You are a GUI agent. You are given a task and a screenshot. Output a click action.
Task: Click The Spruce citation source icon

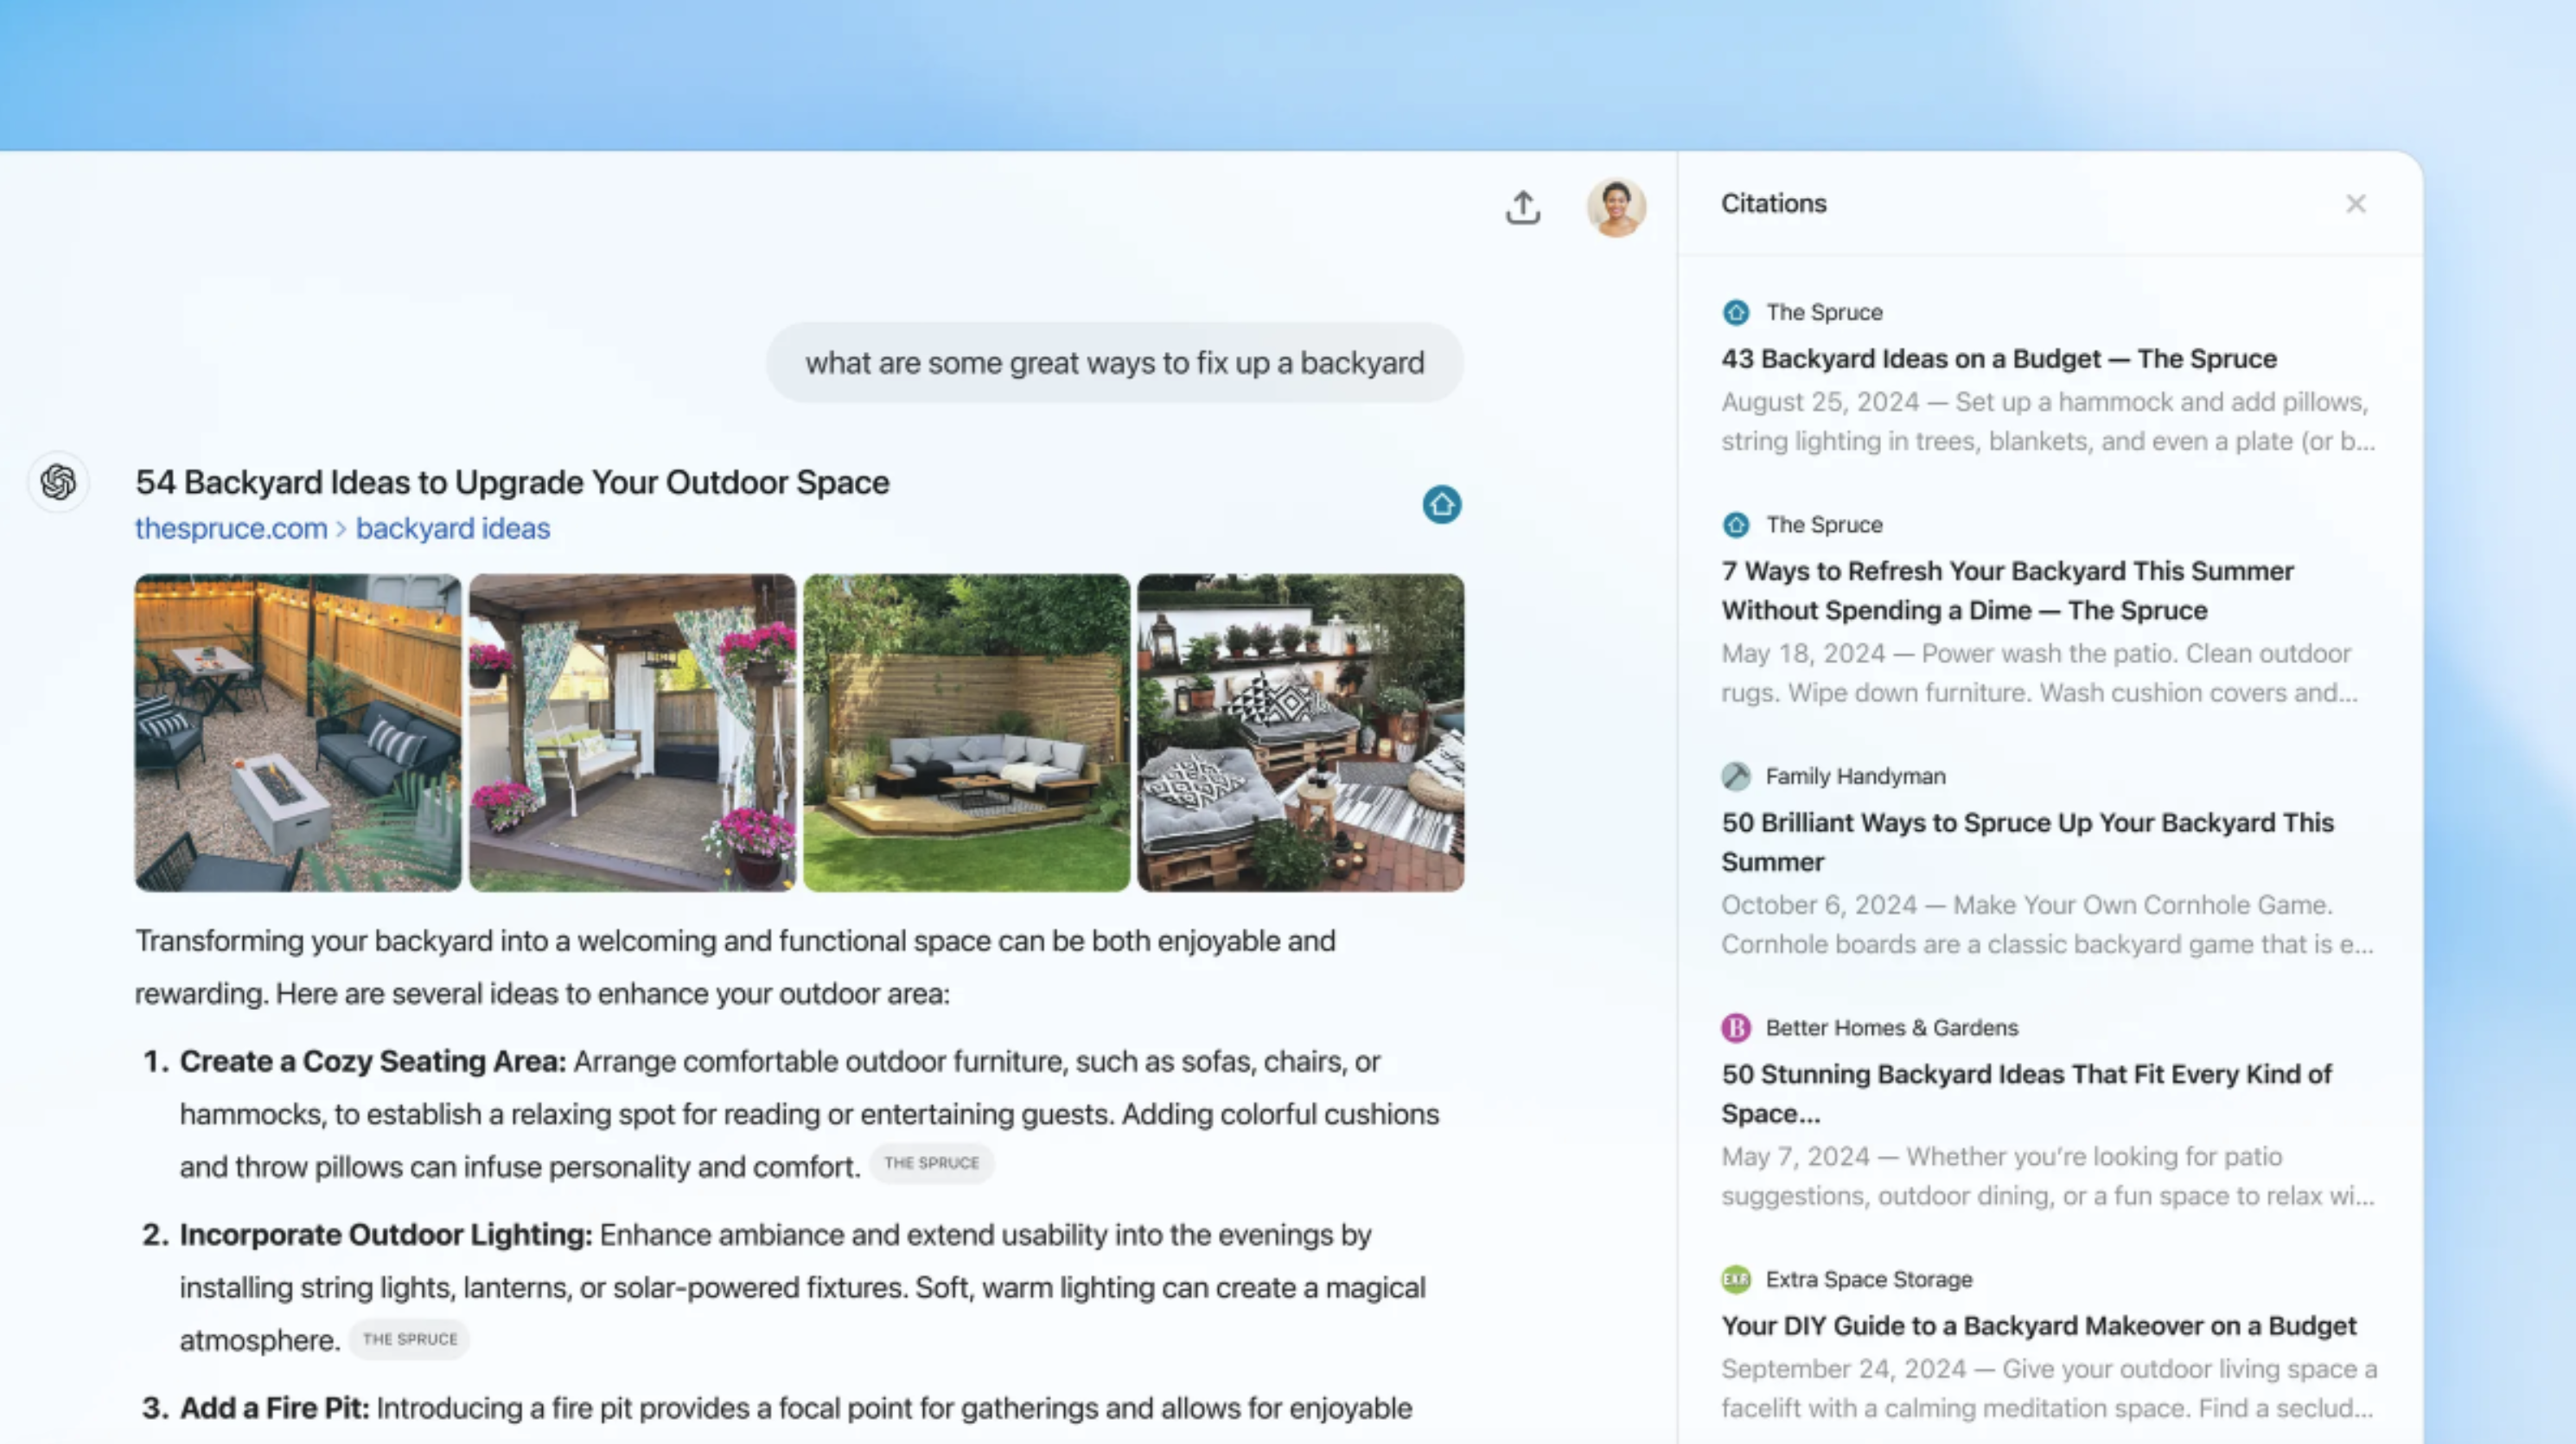tap(1736, 311)
